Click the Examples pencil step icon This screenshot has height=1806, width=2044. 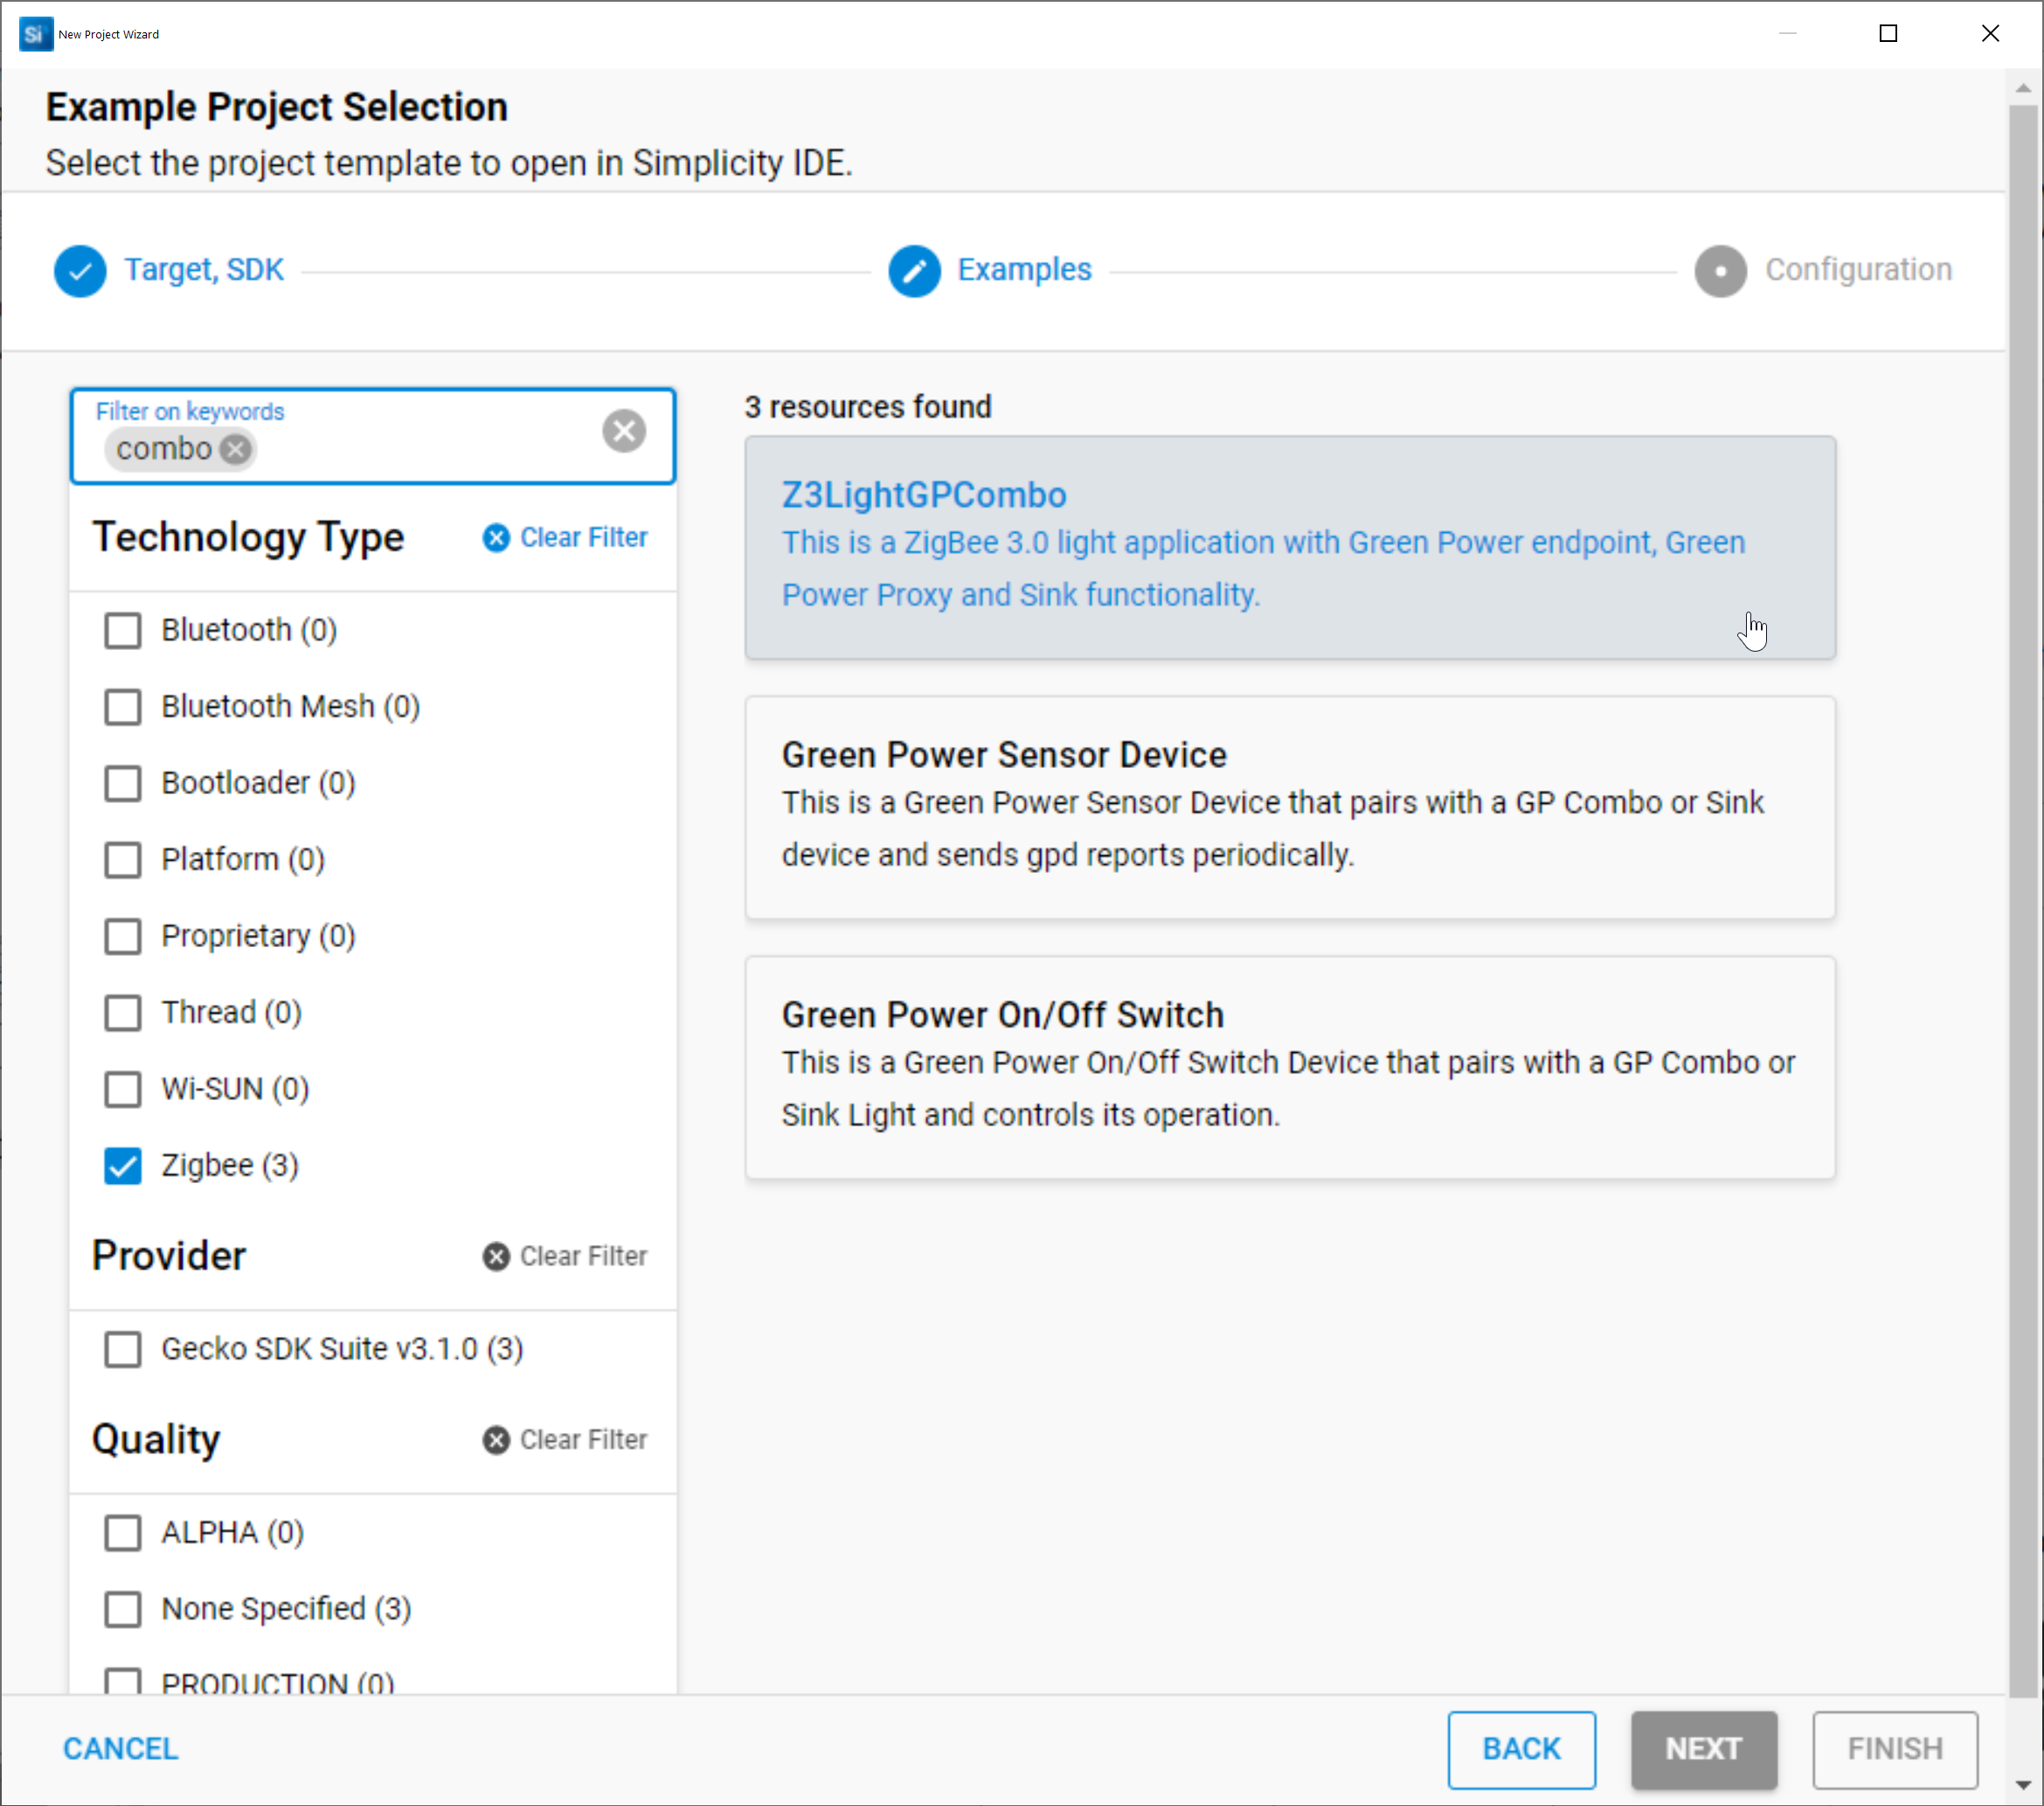[x=914, y=271]
